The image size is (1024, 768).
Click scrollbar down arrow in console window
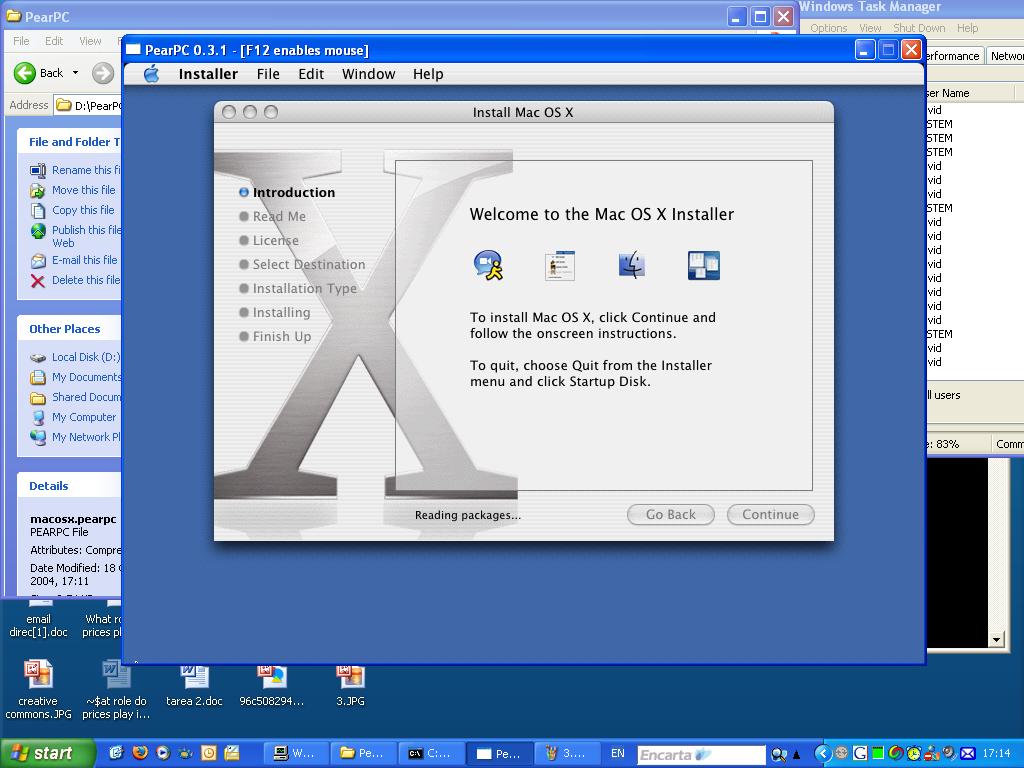tap(996, 640)
